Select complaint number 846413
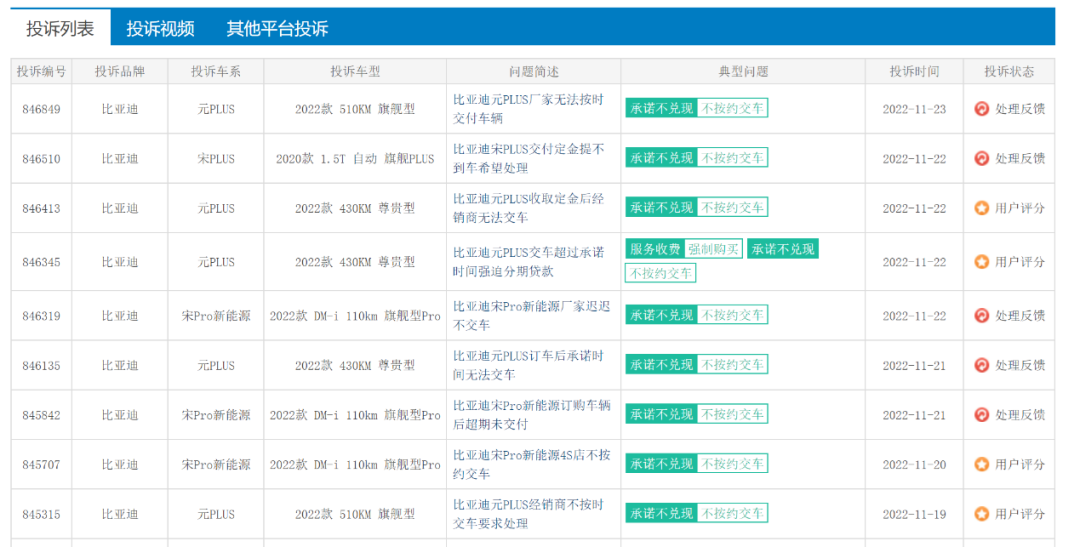Screen dimensions: 1080x547 pyautogui.click(x=41, y=208)
